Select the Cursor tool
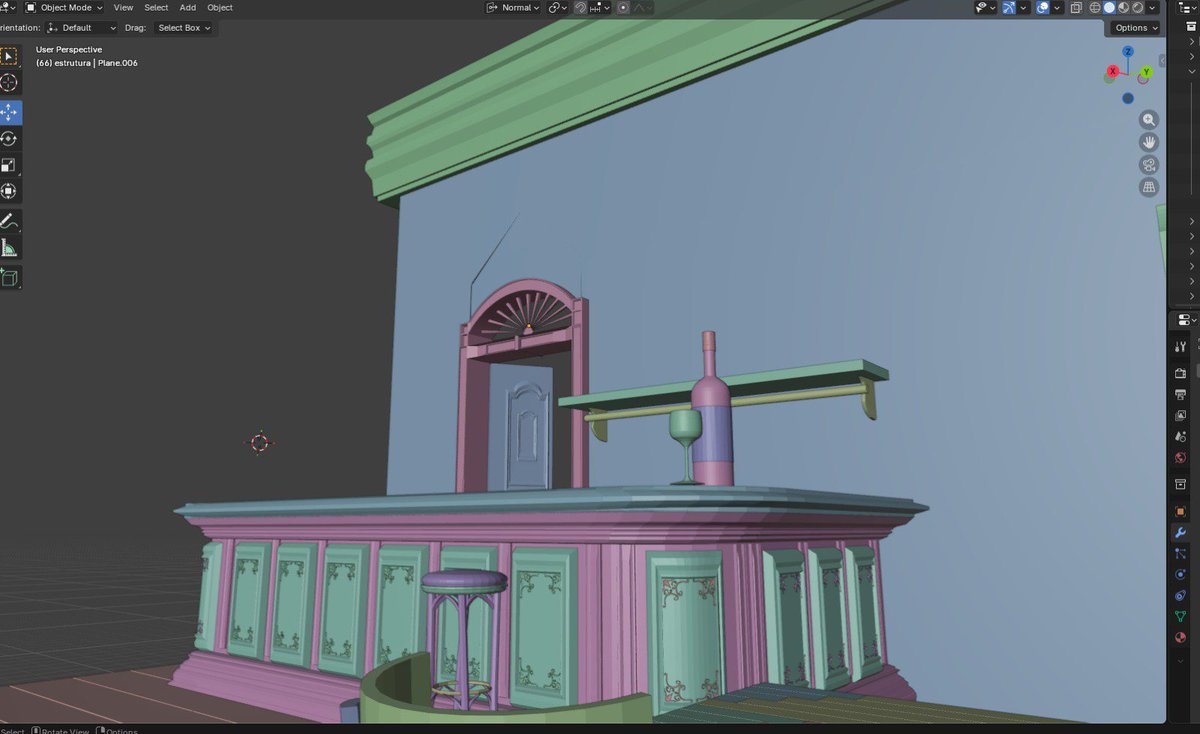 pyautogui.click(x=8, y=84)
